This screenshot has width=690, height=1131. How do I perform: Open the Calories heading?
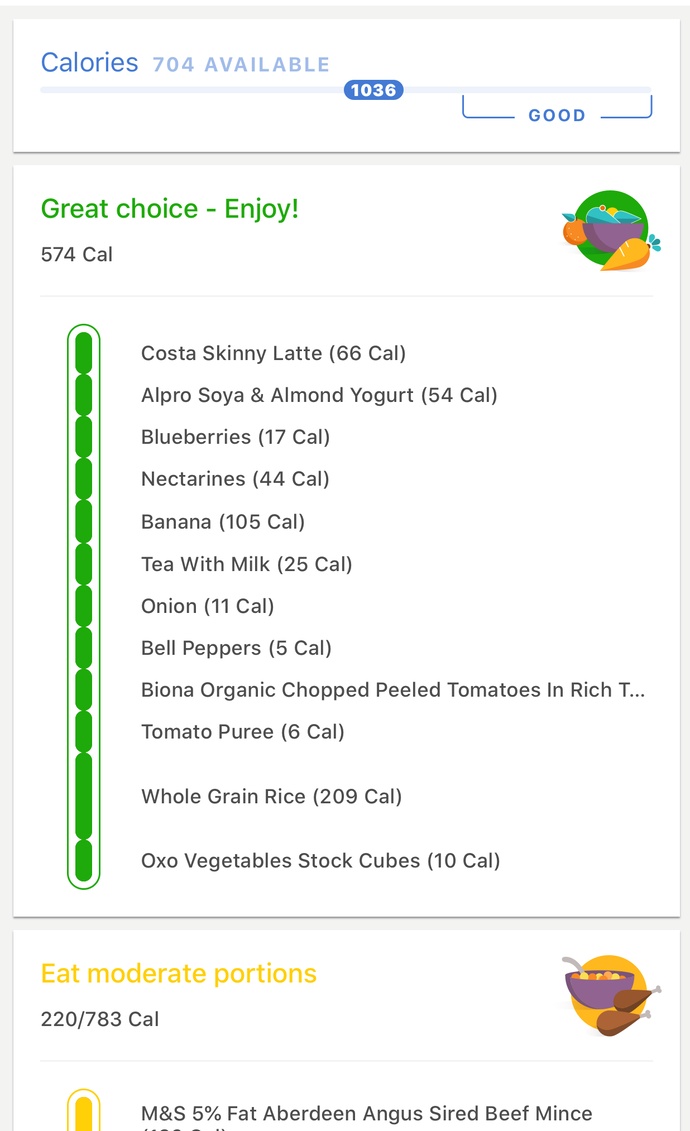[x=89, y=62]
